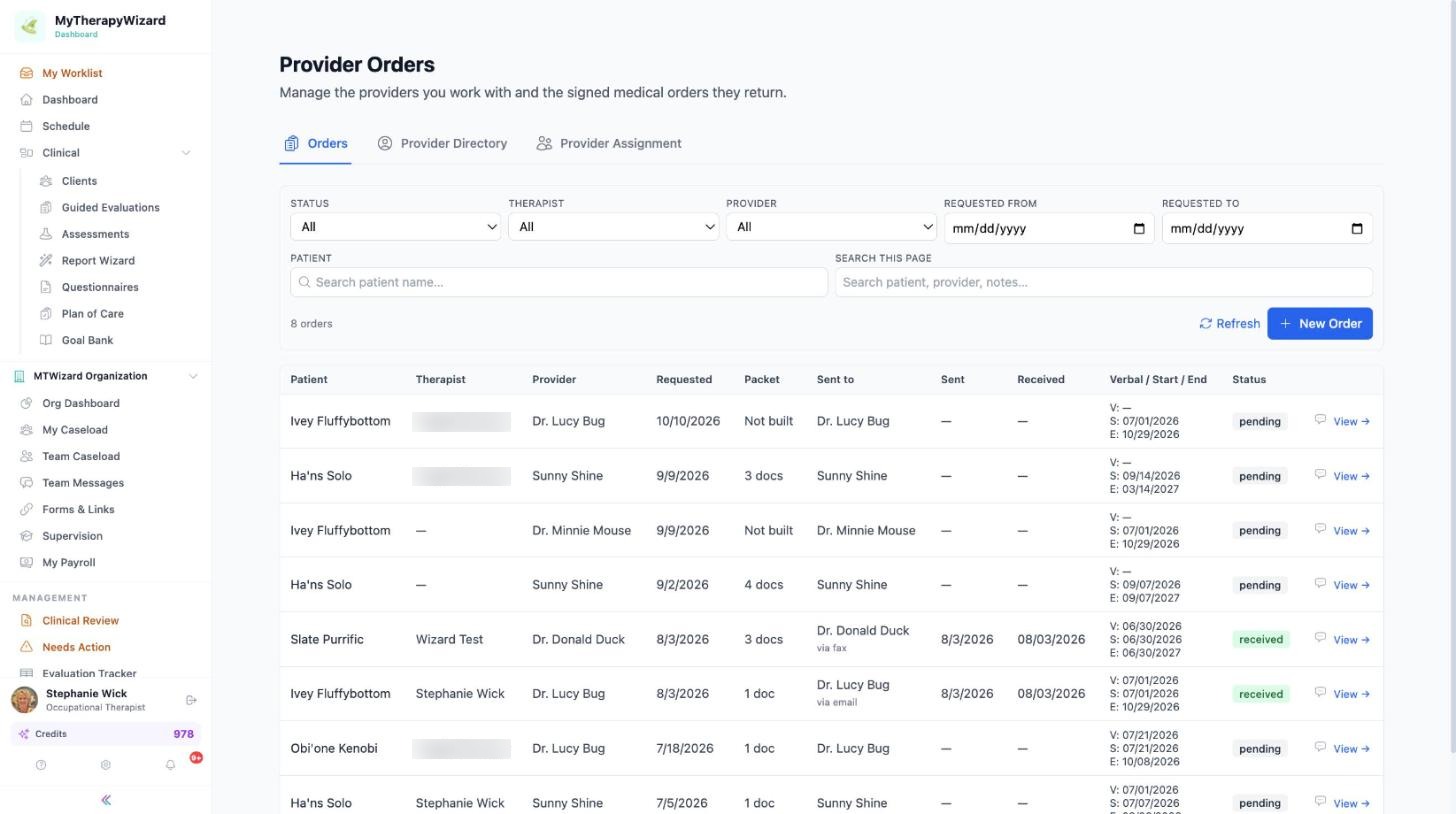The height and width of the screenshot is (814, 1456).
Task: Switch to the Provider Directory tab
Action: (442, 143)
